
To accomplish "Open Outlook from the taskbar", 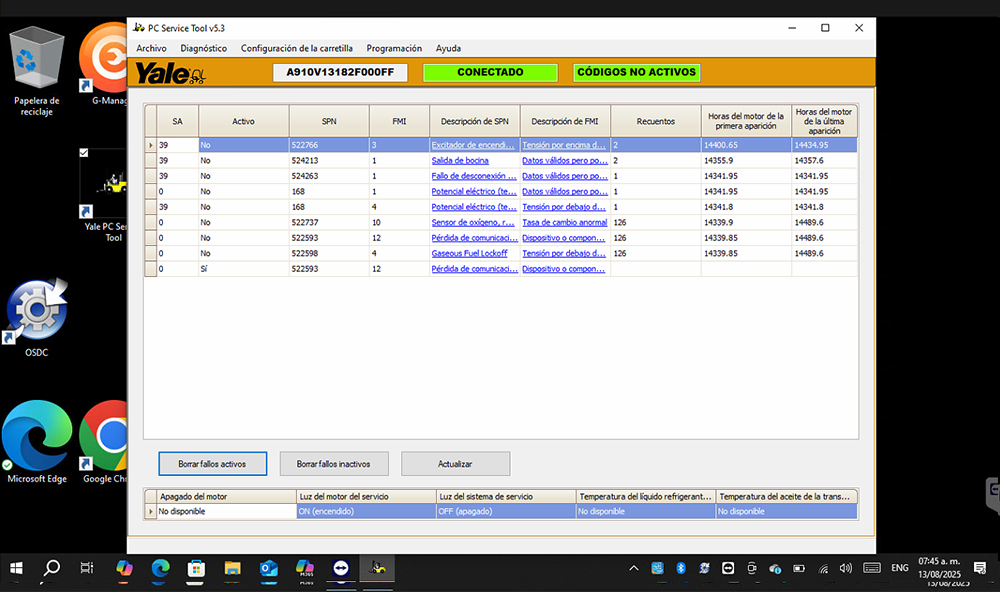I will pyautogui.click(x=268, y=568).
